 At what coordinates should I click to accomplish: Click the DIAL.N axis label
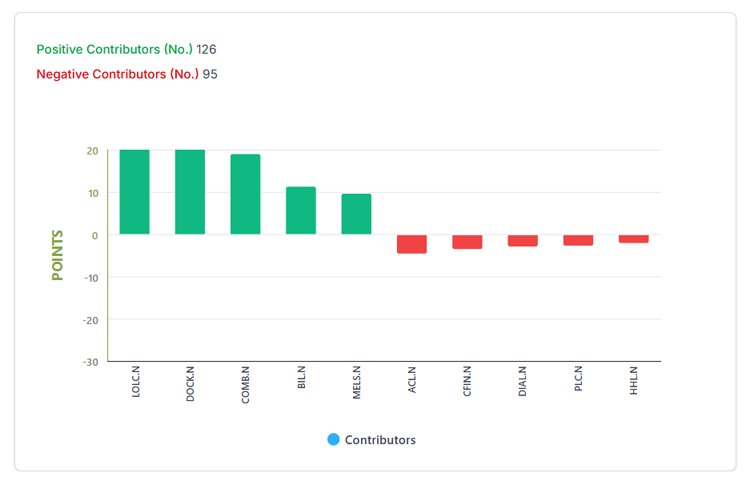(x=522, y=381)
